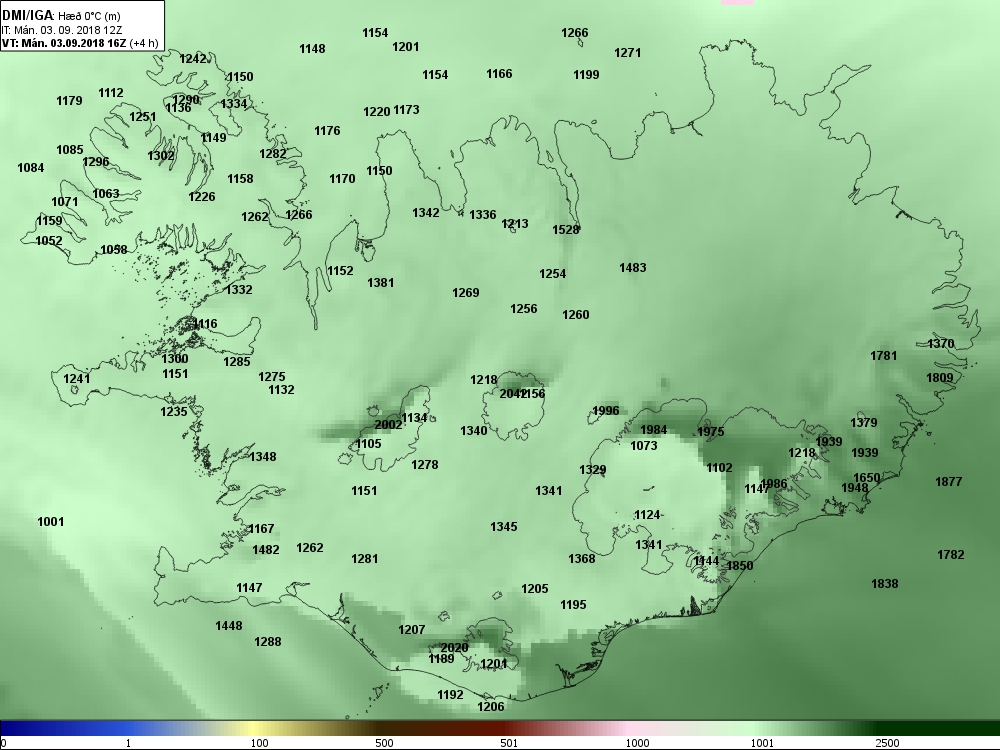Click the map value '1205'

[534, 589]
